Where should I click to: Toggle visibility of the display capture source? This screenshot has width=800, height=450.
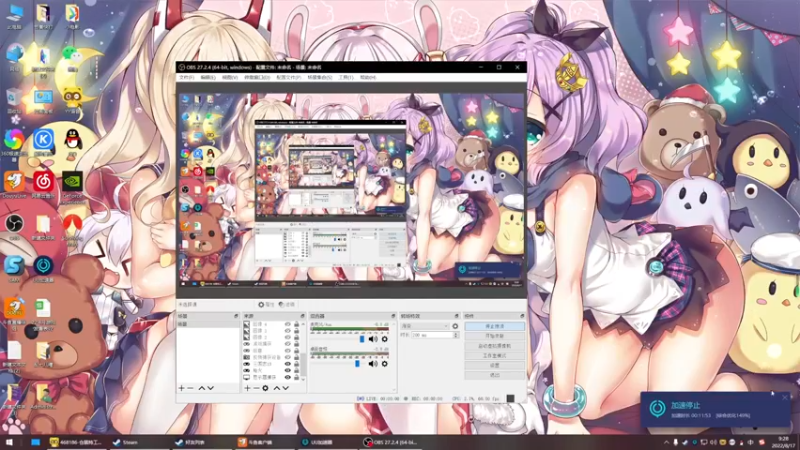288,377
